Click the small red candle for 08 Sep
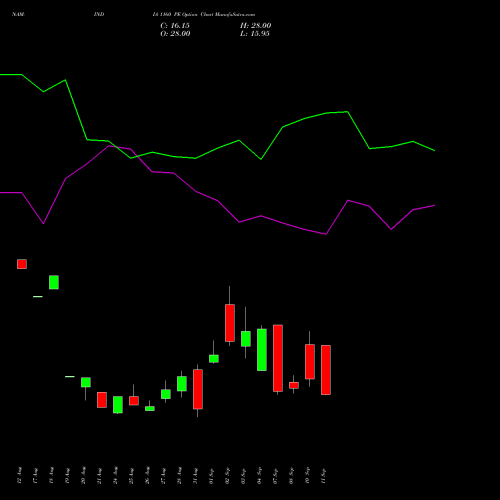Screen dimensions: 500x500 pyautogui.click(x=294, y=385)
